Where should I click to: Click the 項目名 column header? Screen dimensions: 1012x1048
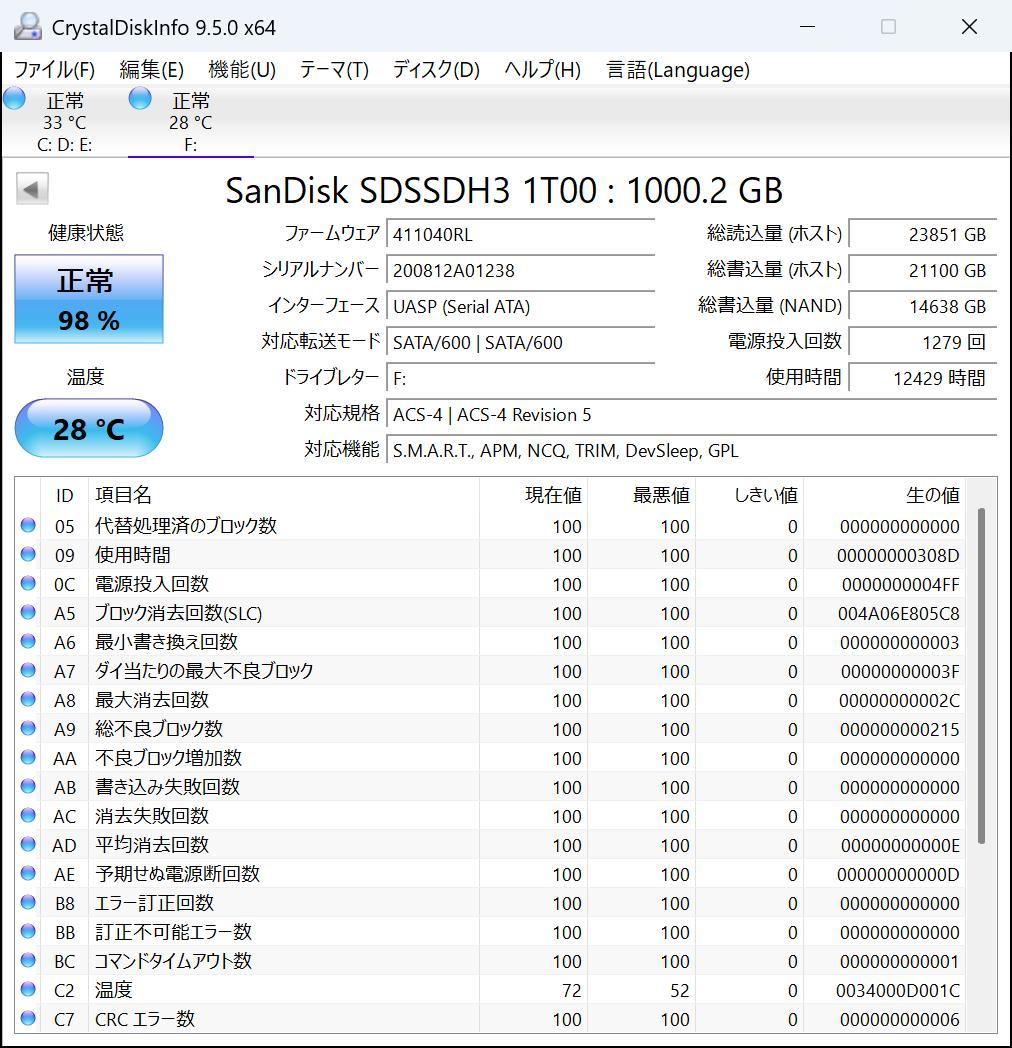283,495
